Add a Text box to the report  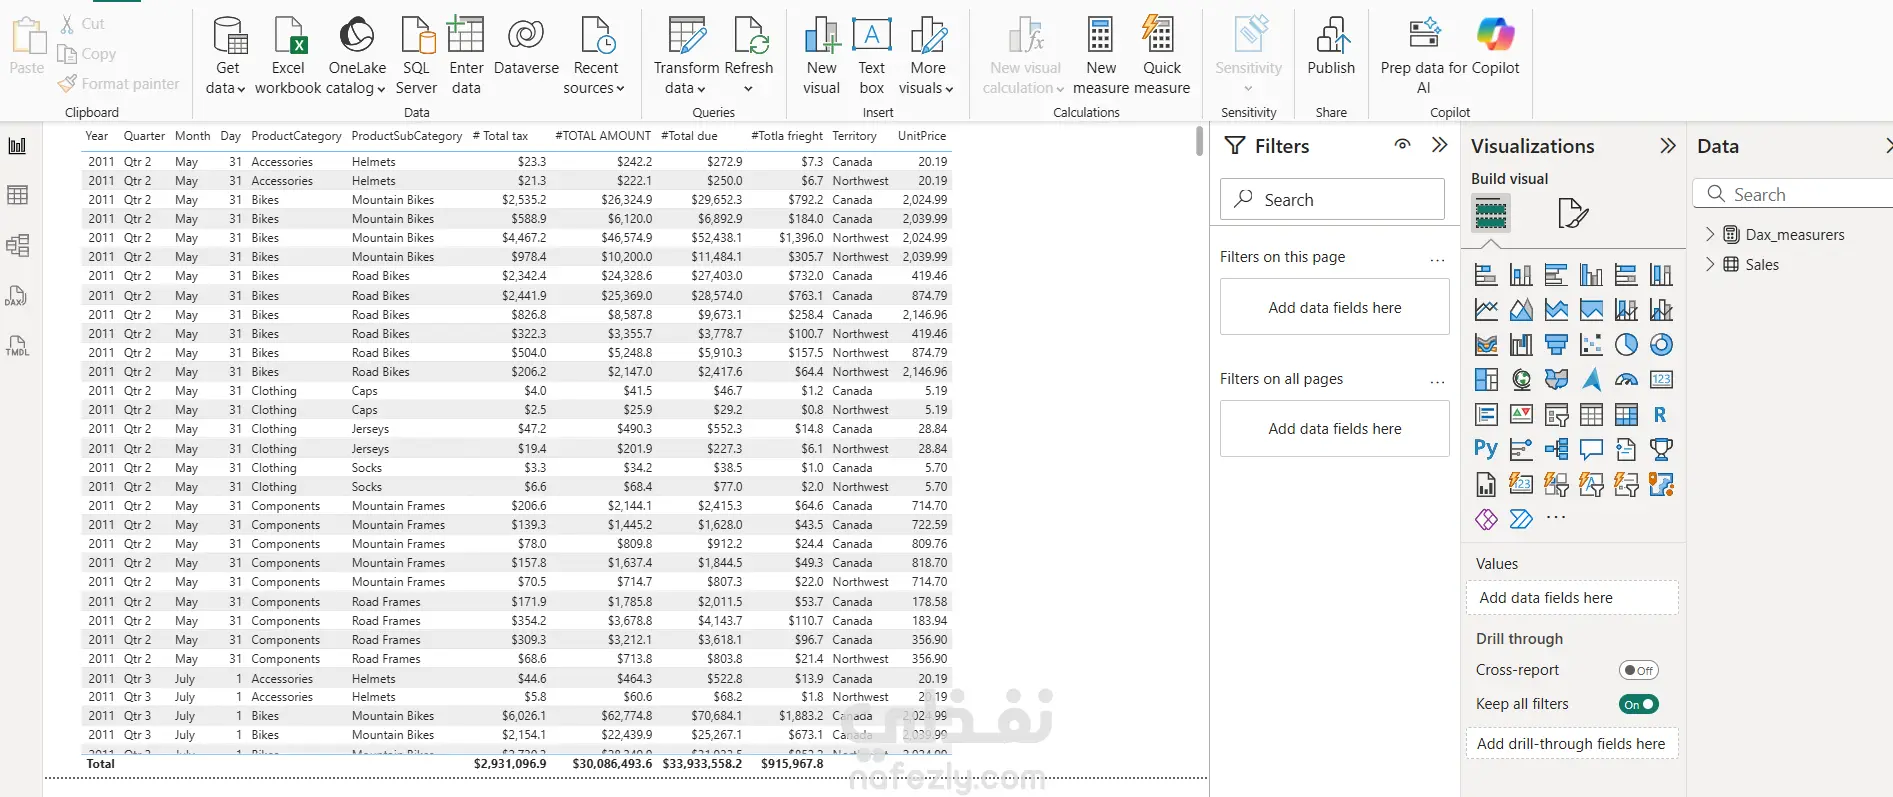point(871,56)
